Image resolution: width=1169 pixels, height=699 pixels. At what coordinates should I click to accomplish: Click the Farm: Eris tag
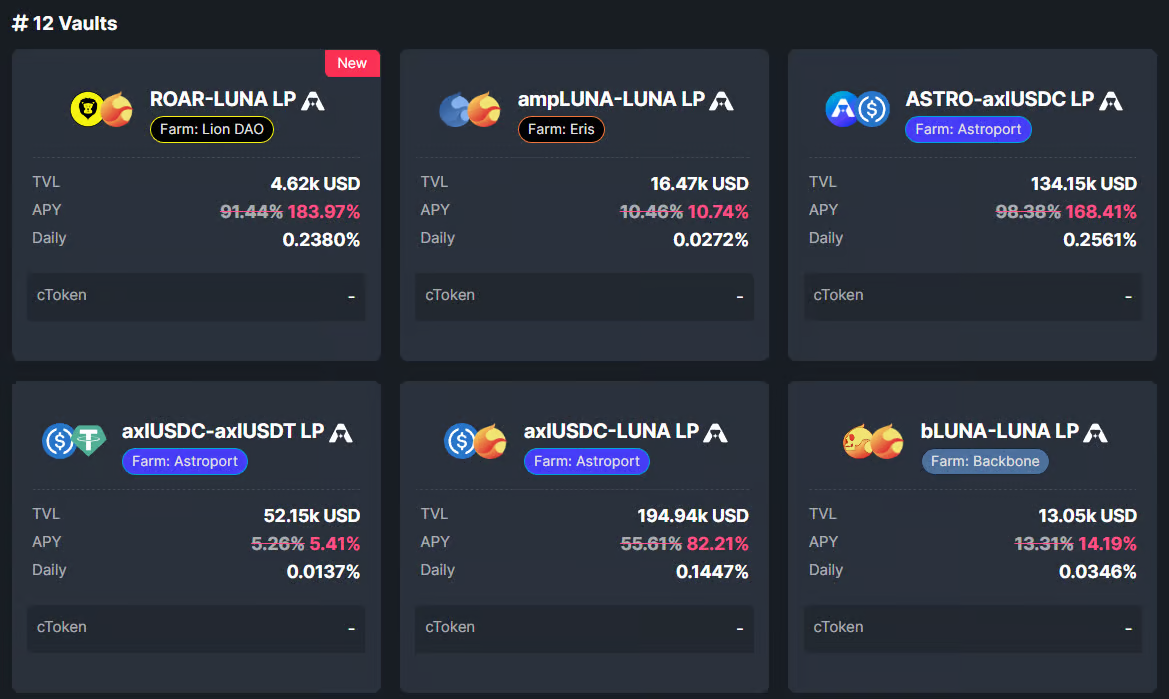(561, 130)
